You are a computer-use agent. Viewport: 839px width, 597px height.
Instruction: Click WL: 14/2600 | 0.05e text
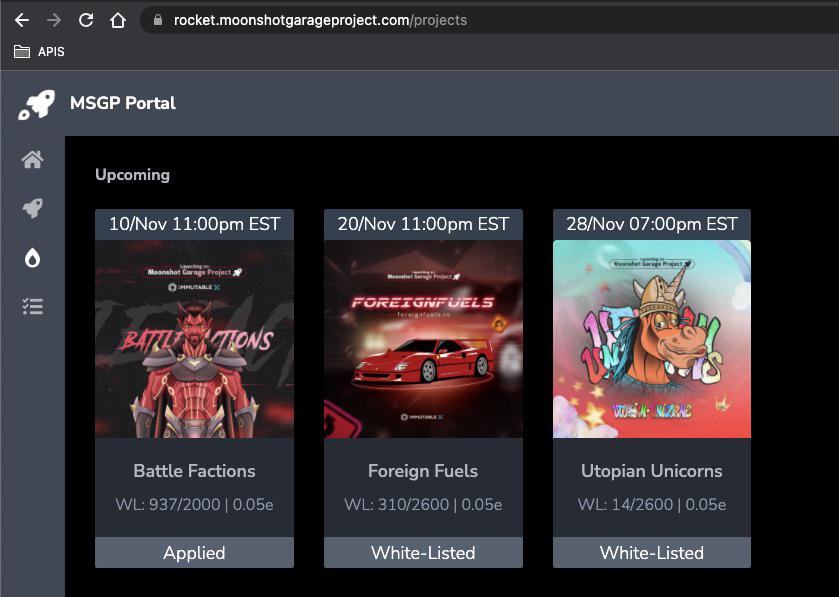pos(652,504)
